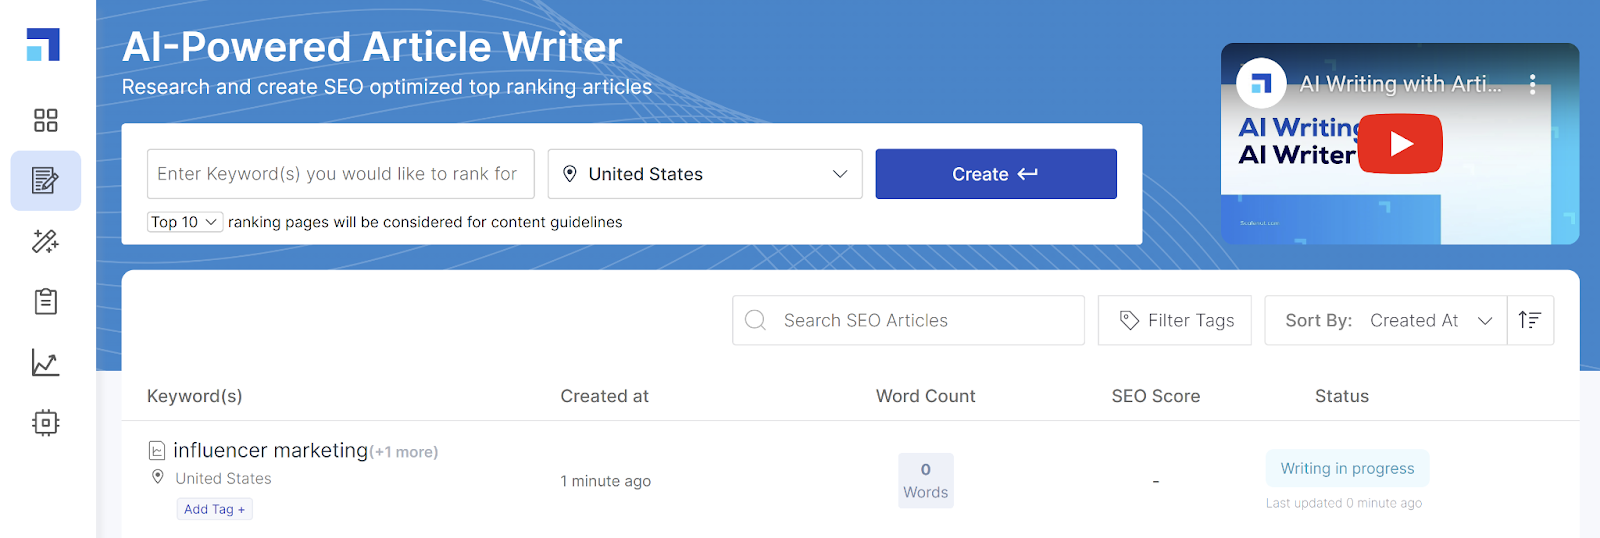Open the magic wand AI tool icon
This screenshot has width=1600, height=538.
coord(46,241)
